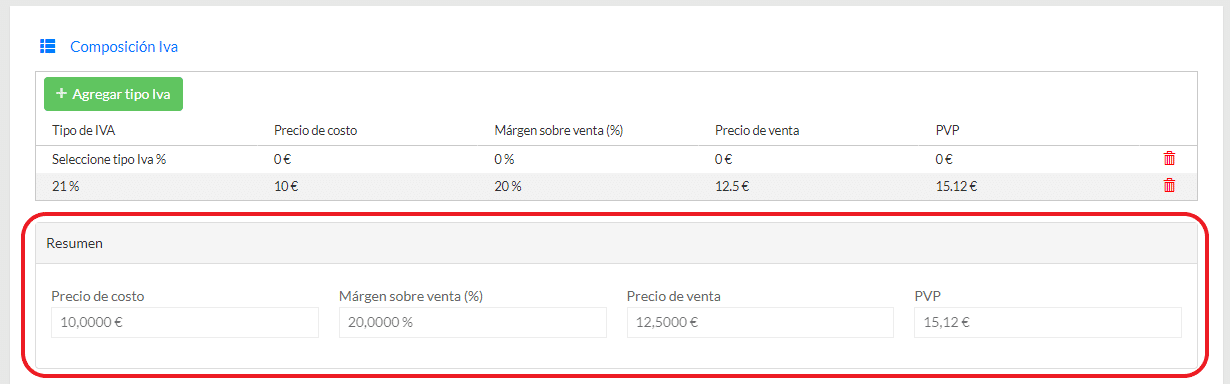Viewport: 1230px width, 384px height.
Task: Click the 15.12 € PVP cell
Action: 955,185
